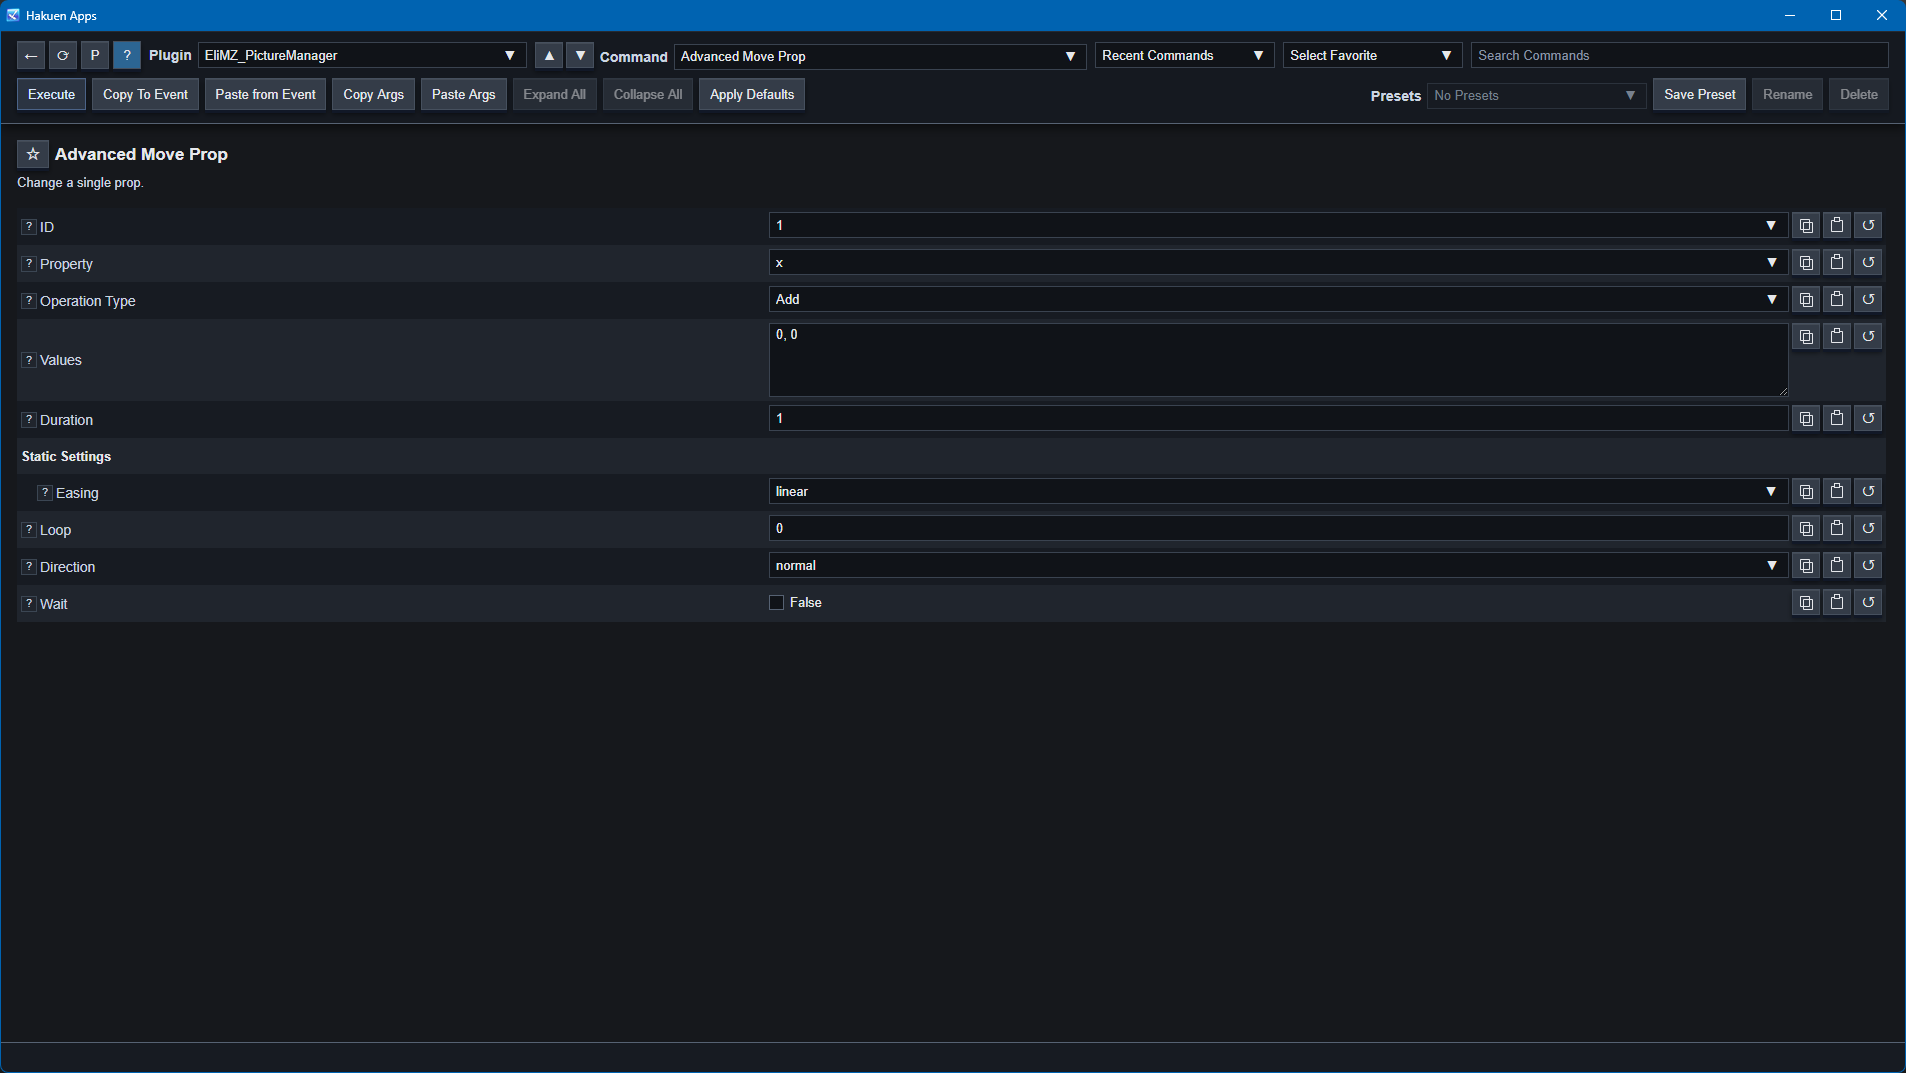Paste into Operation Type row
This screenshot has height=1073, width=1906.
click(x=1837, y=300)
